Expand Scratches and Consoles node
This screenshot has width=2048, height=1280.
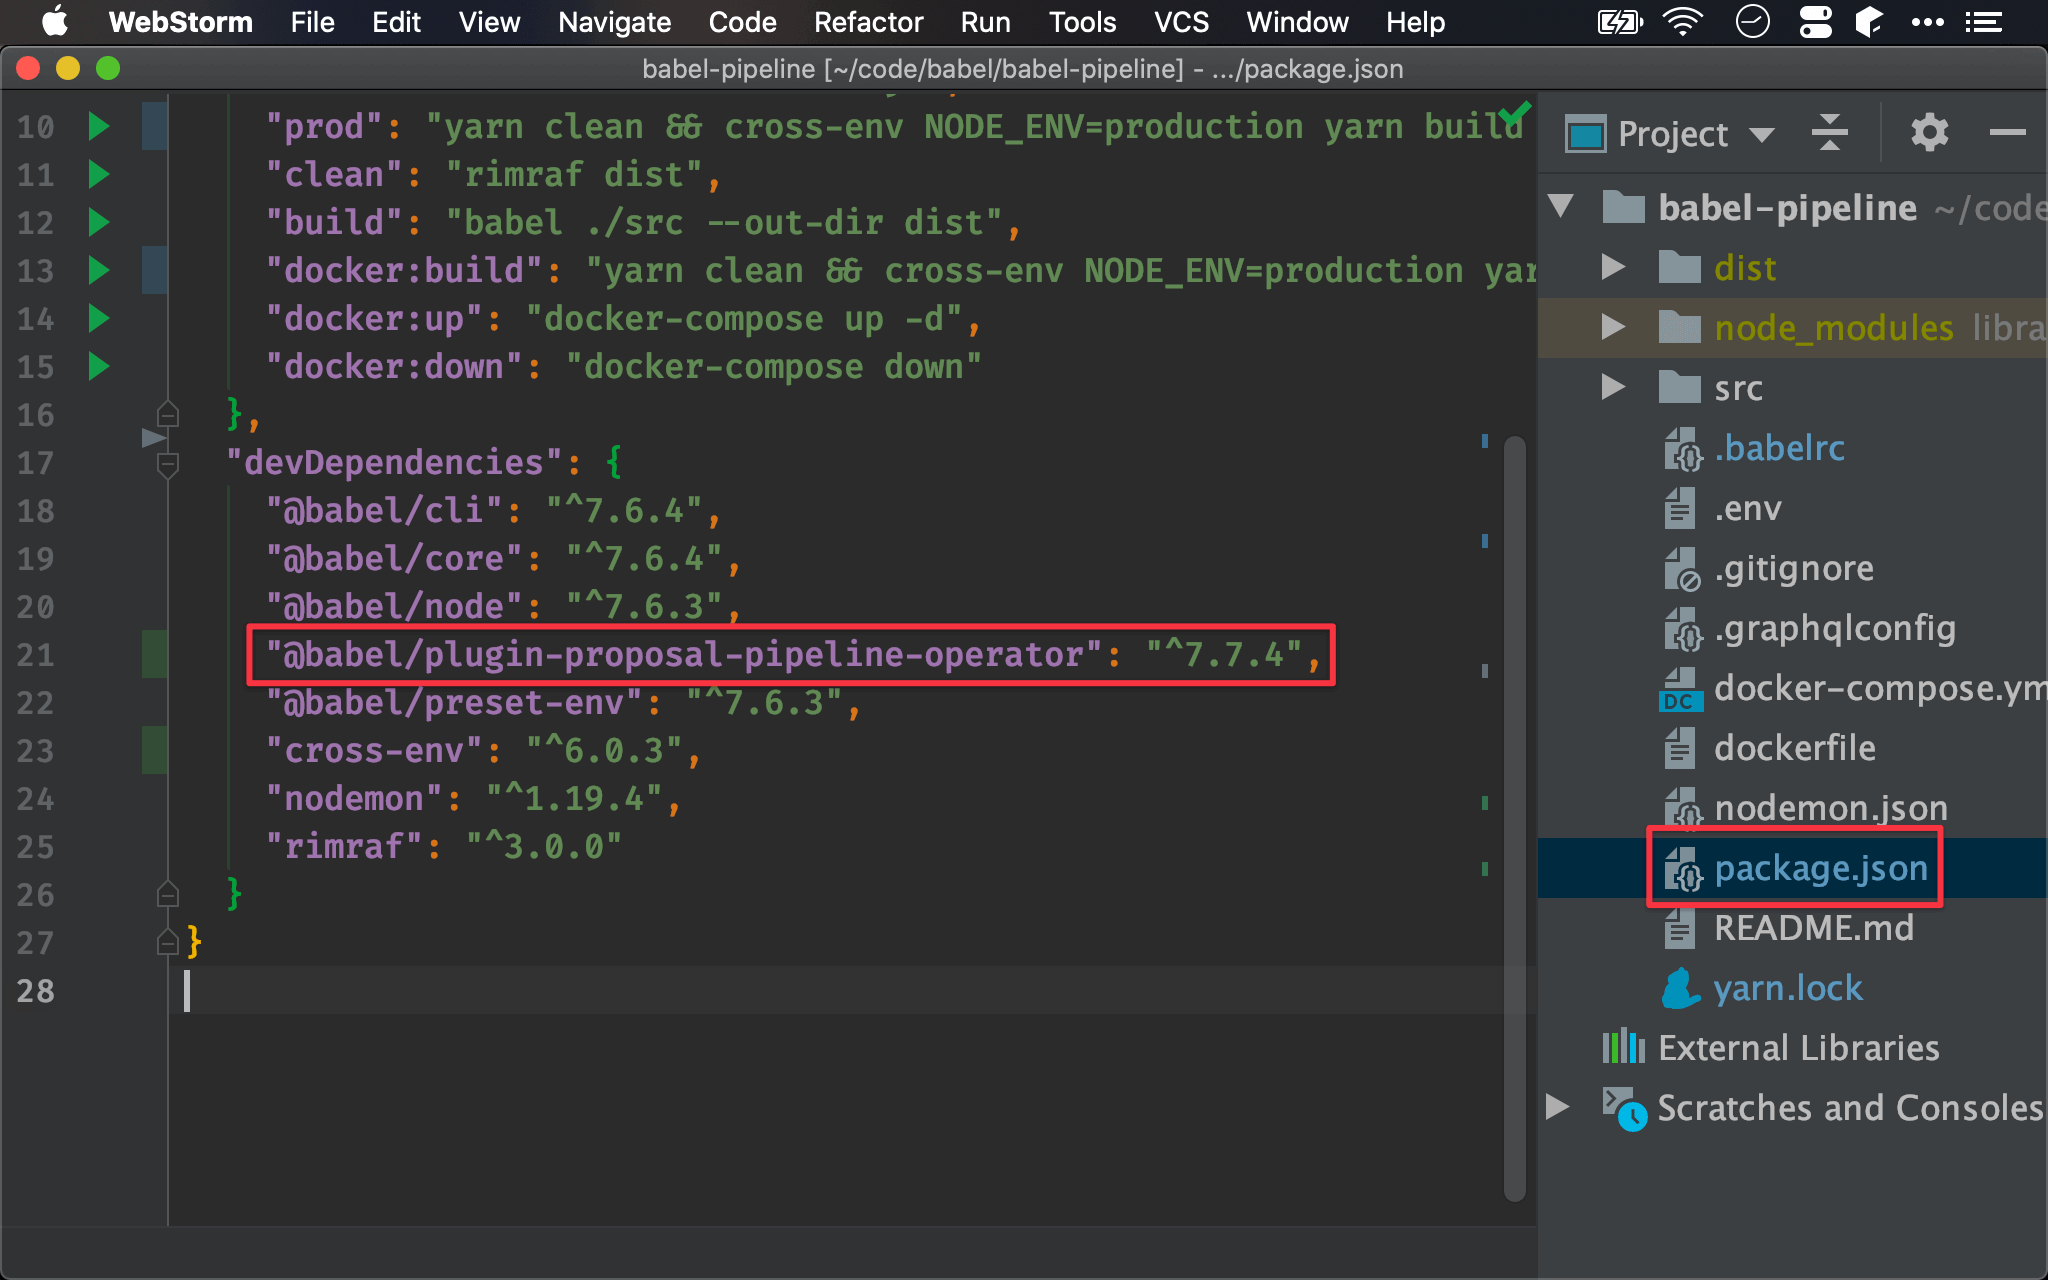pyautogui.click(x=1557, y=1107)
